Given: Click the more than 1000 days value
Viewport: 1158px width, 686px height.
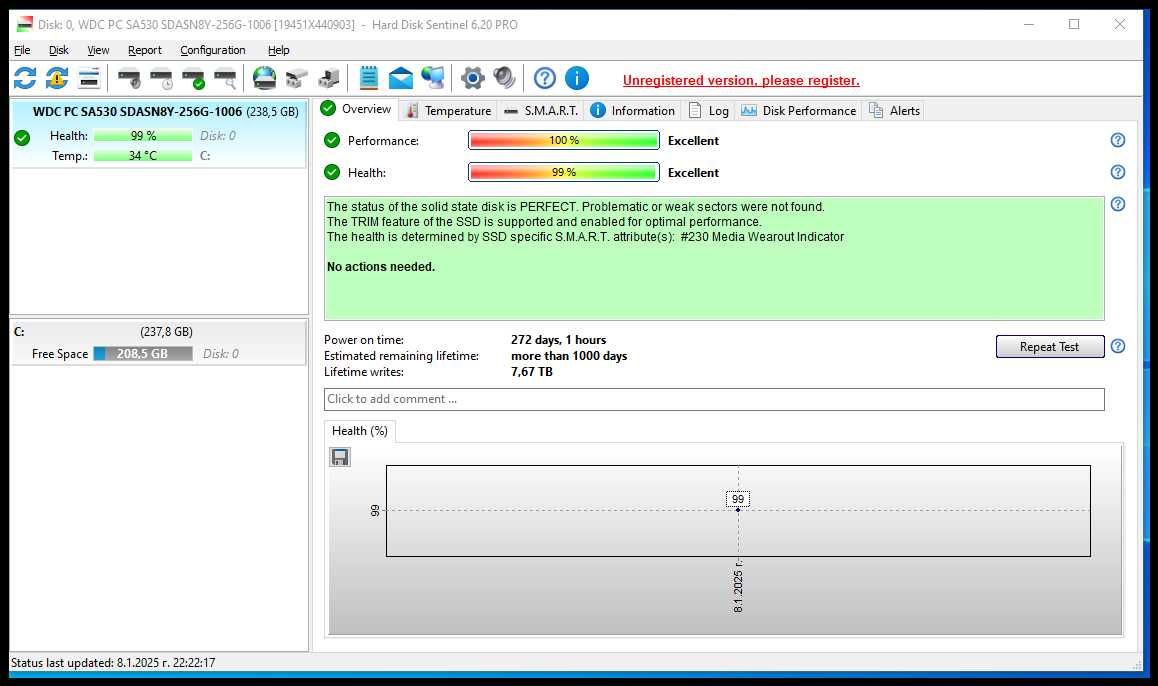Looking at the screenshot, I should tap(569, 356).
